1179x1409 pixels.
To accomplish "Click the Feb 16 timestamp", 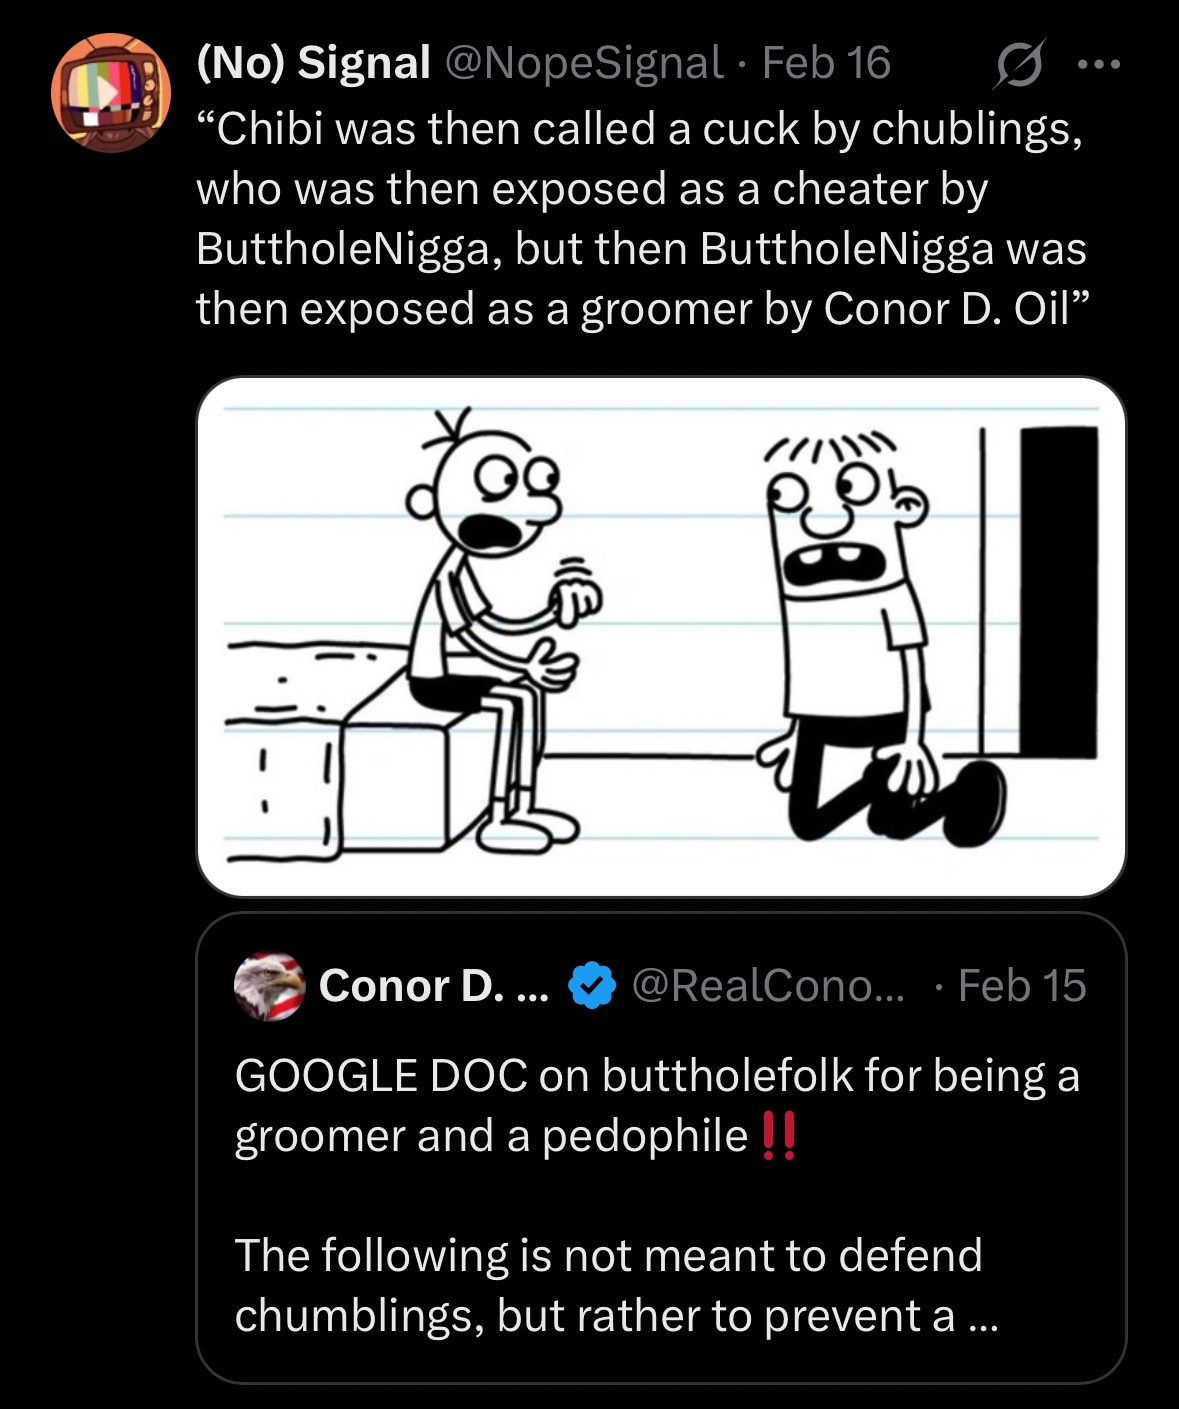I will [826, 63].
